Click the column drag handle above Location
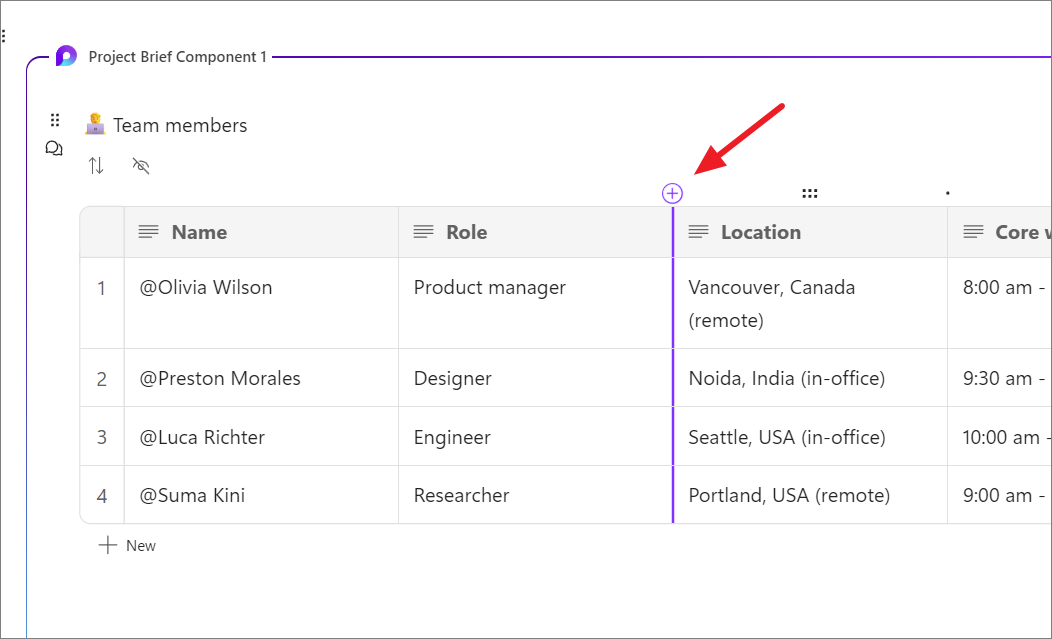Viewport: 1052px width, 639px height. click(810, 193)
